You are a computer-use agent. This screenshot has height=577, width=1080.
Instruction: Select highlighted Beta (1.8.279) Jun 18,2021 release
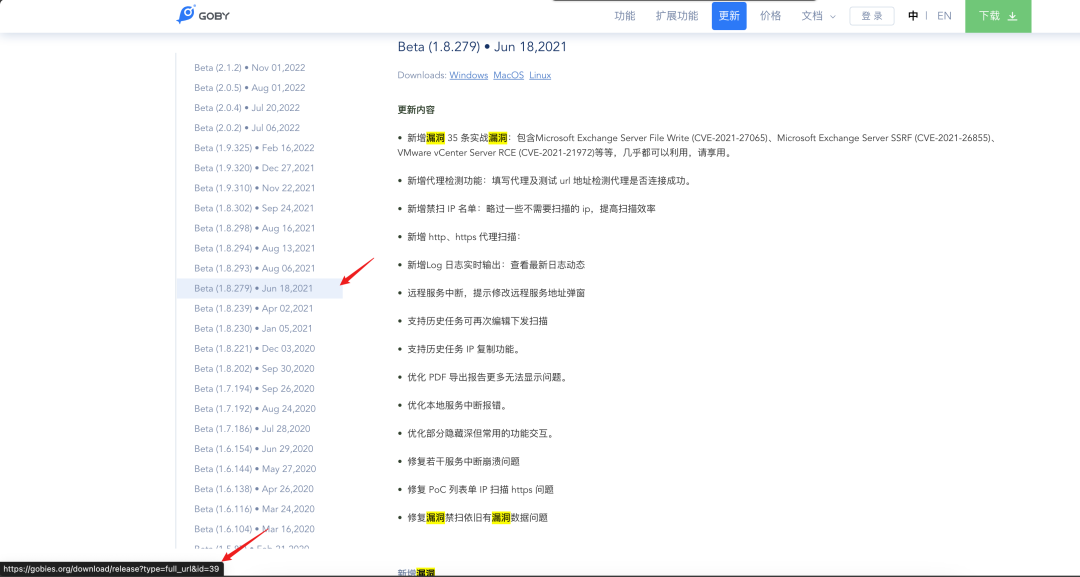pyautogui.click(x=259, y=288)
